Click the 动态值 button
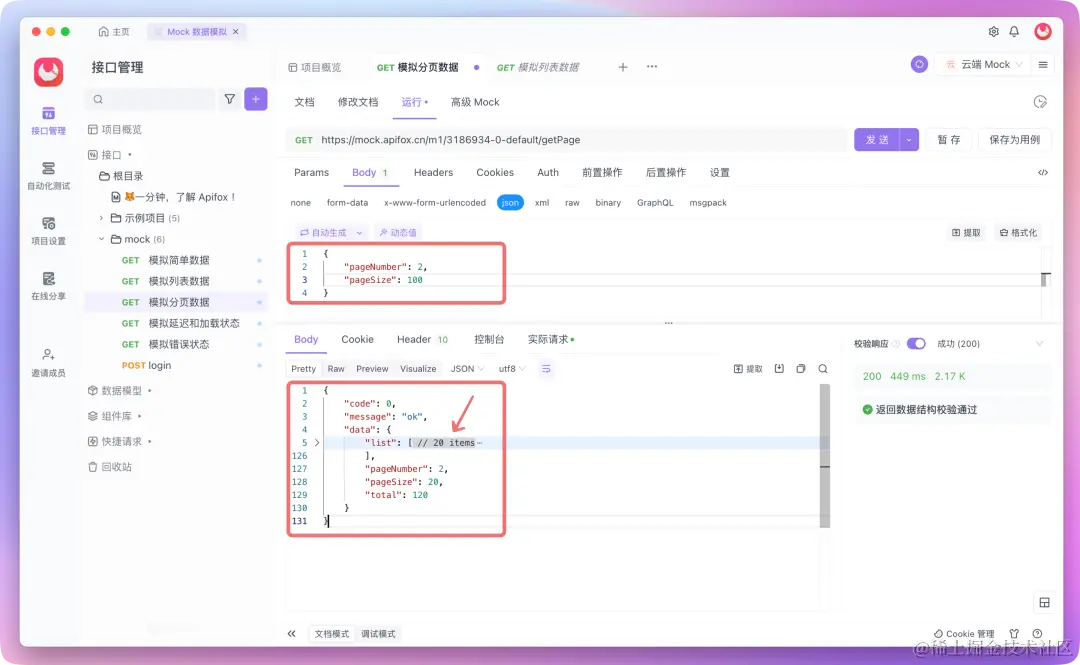Screen dimensions: 1080x665 (x=398, y=232)
